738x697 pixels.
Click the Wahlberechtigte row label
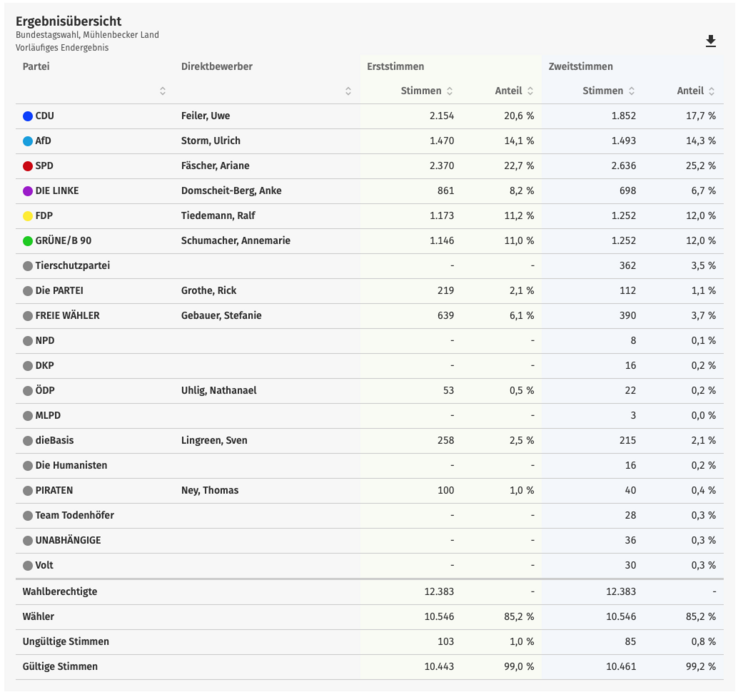(x=60, y=592)
